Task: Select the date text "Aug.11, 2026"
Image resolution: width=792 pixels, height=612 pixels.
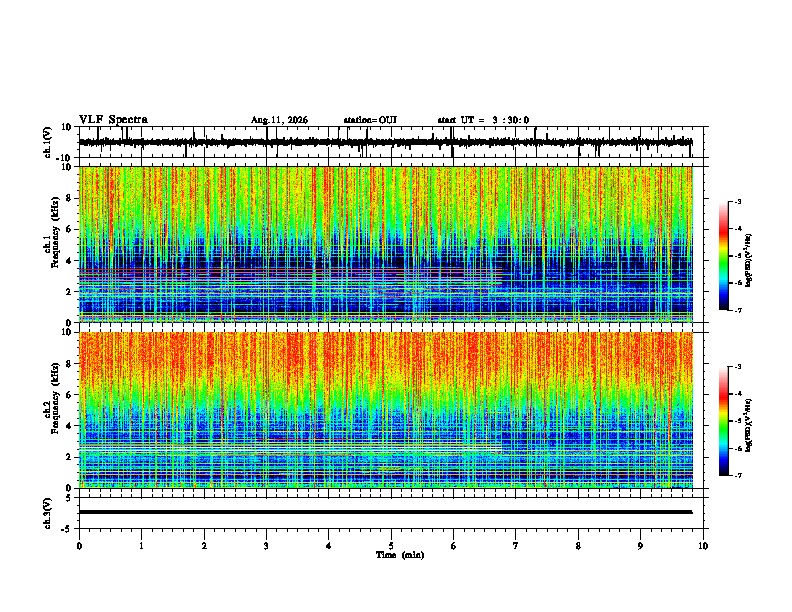Action: pos(279,120)
